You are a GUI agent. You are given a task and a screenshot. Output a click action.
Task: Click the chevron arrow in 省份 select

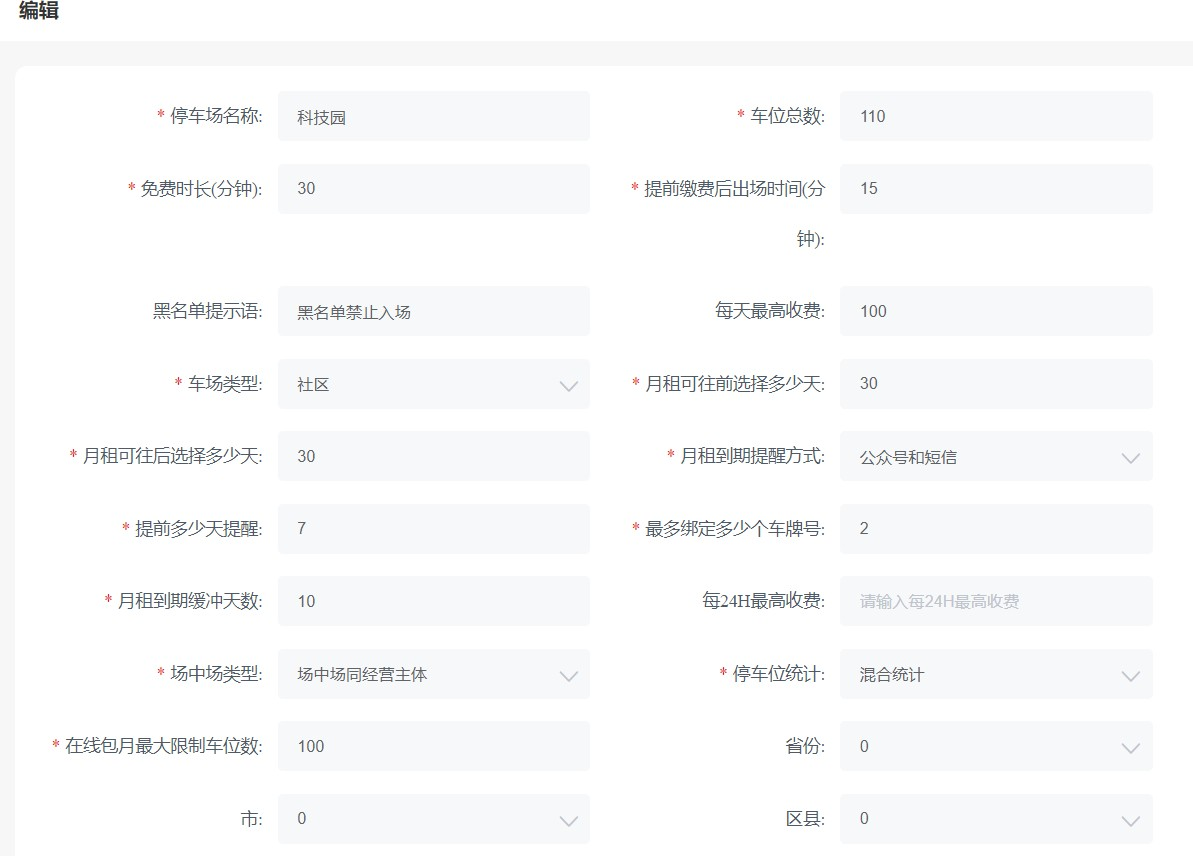(x=1131, y=748)
